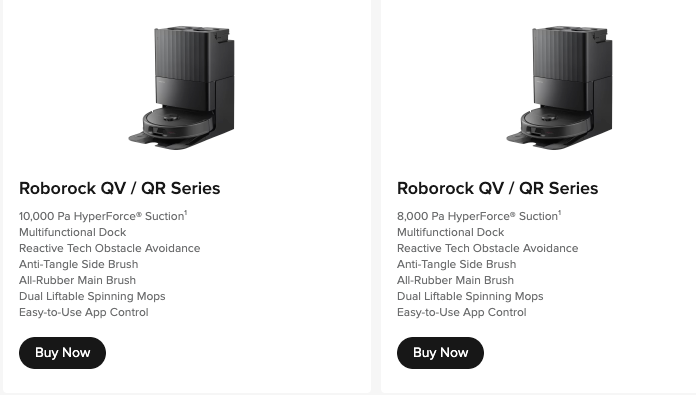Viewport: 696px width, 395px height.
Task: Click Reactive Tech Obstacle Avoidance in 8,000 Pa card
Action: click(488, 248)
